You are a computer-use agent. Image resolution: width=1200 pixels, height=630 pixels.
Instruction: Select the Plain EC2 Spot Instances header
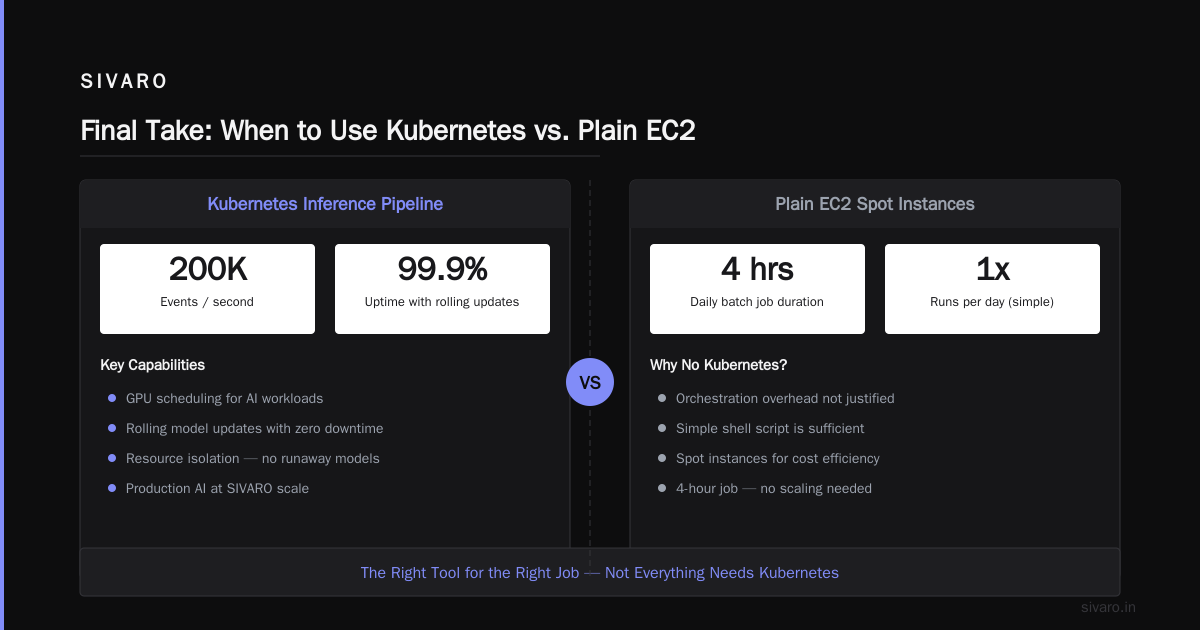coord(875,204)
